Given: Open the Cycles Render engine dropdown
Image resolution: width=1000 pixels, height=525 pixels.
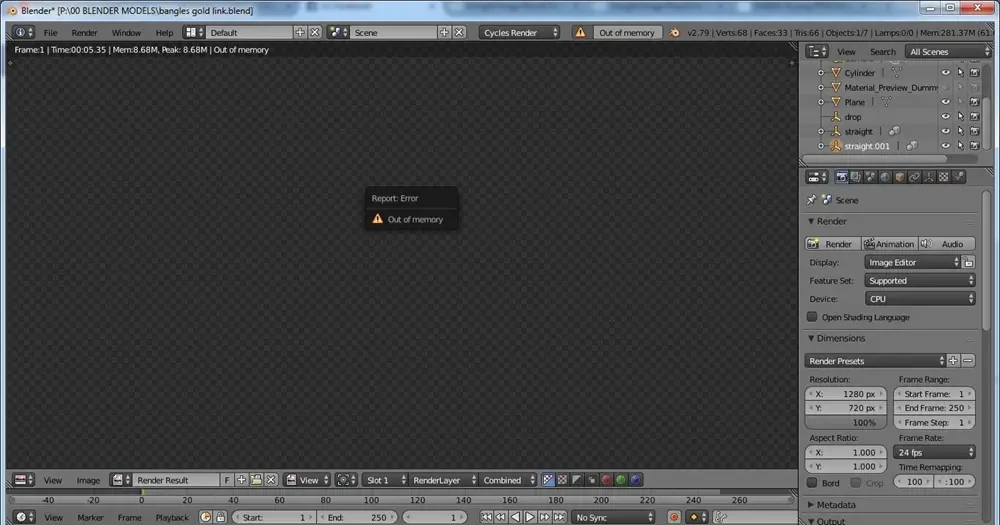Looking at the screenshot, I should click(x=519, y=33).
